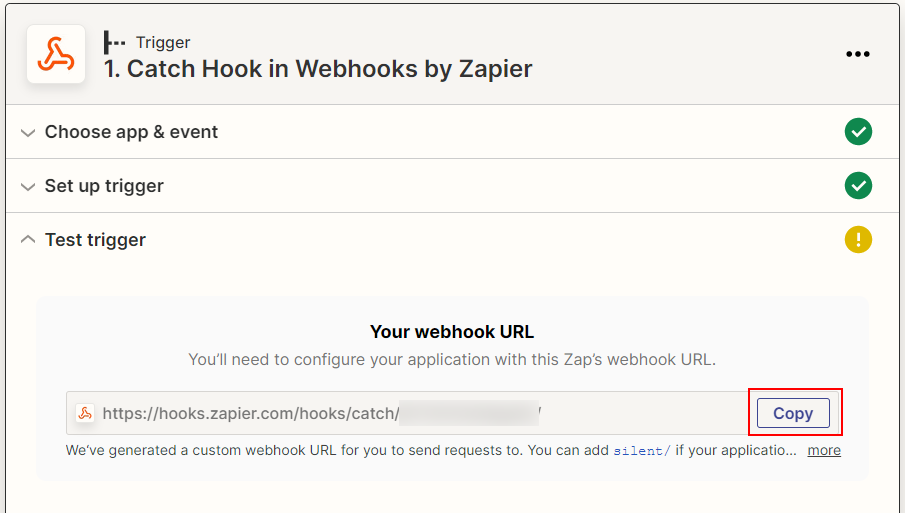905x513 pixels.
Task: Click the yellow warning icon on Test trigger
Action: (858, 240)
